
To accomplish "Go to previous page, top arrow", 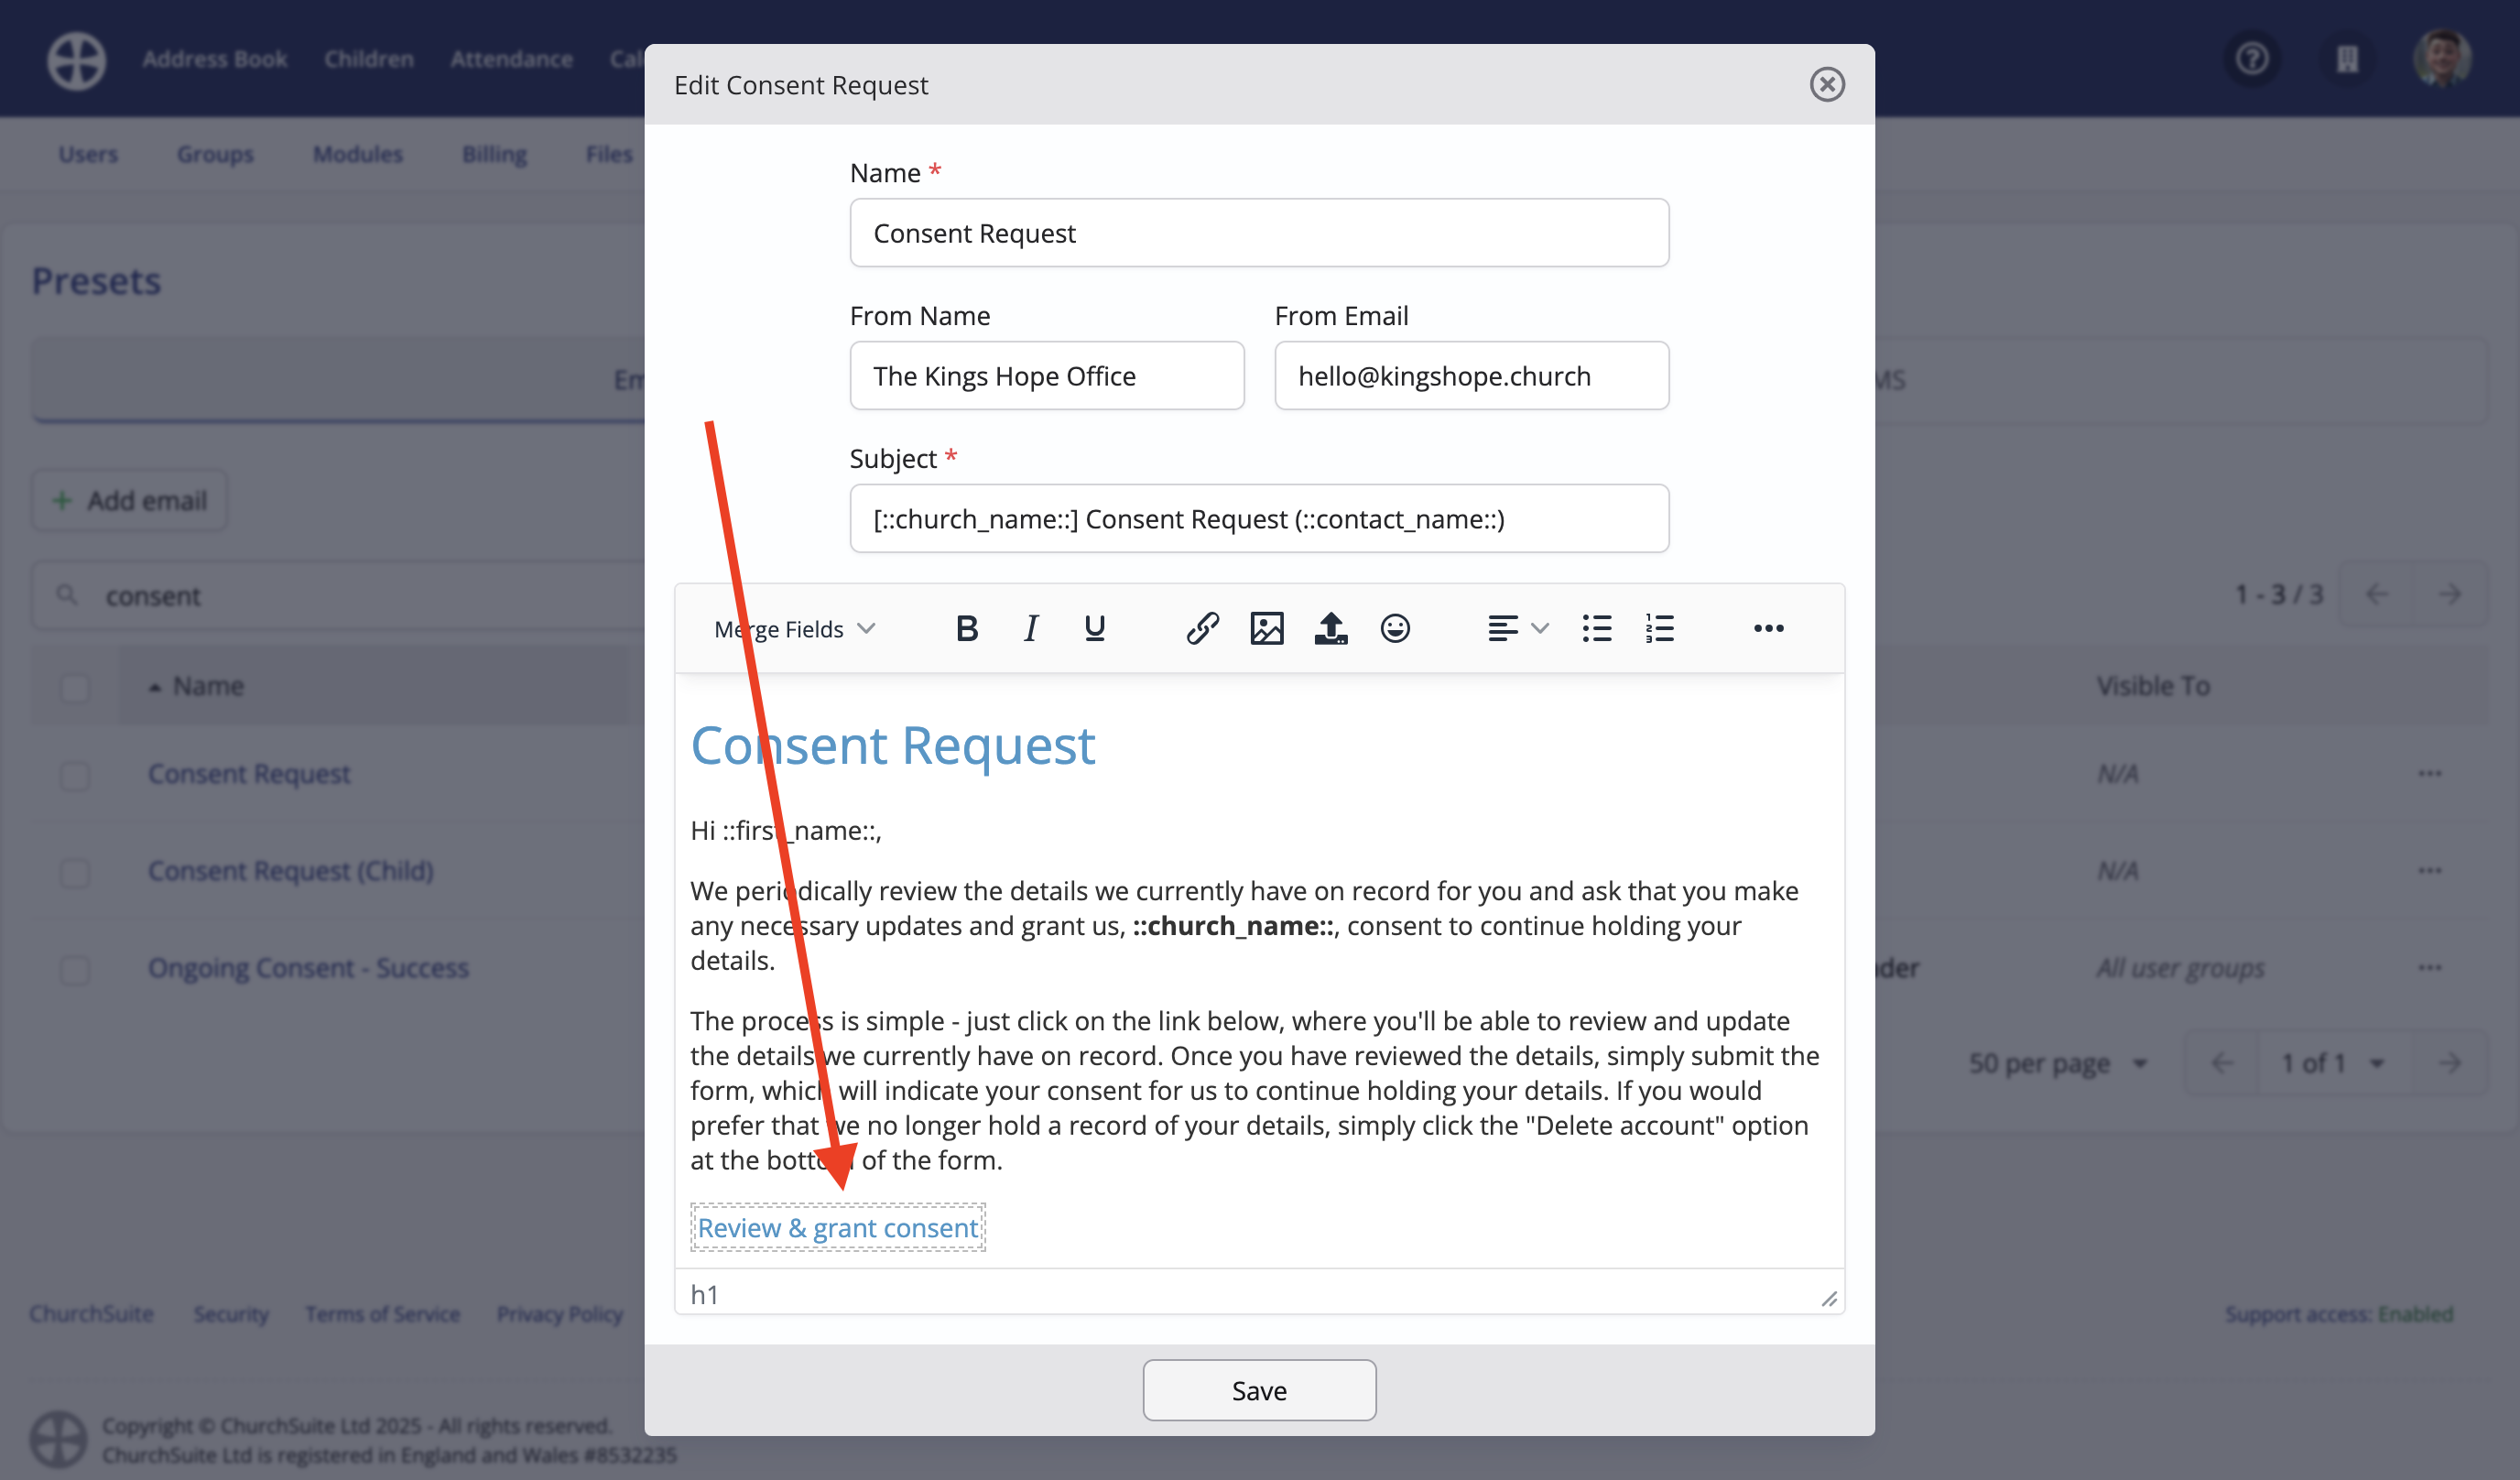I will 2376,595.
